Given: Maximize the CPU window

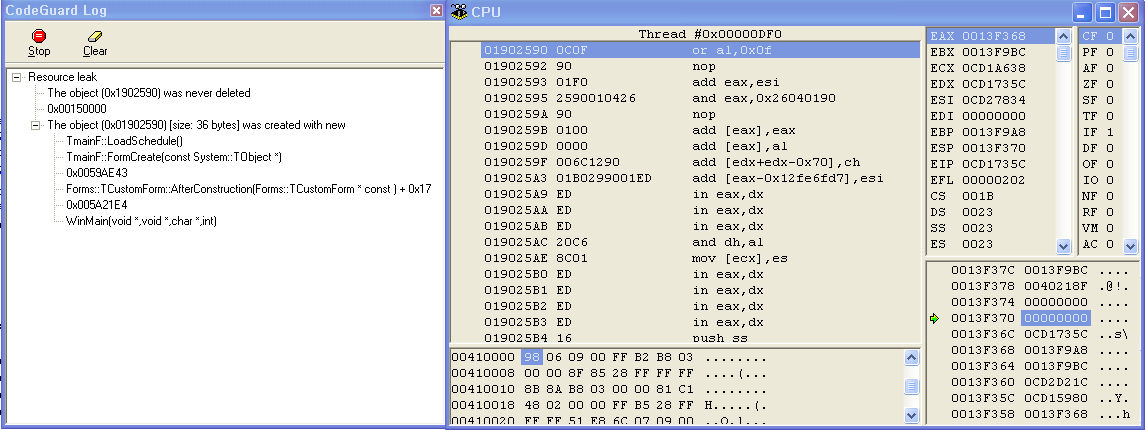Looking at the screenshot, I should tap(1106, 12).
